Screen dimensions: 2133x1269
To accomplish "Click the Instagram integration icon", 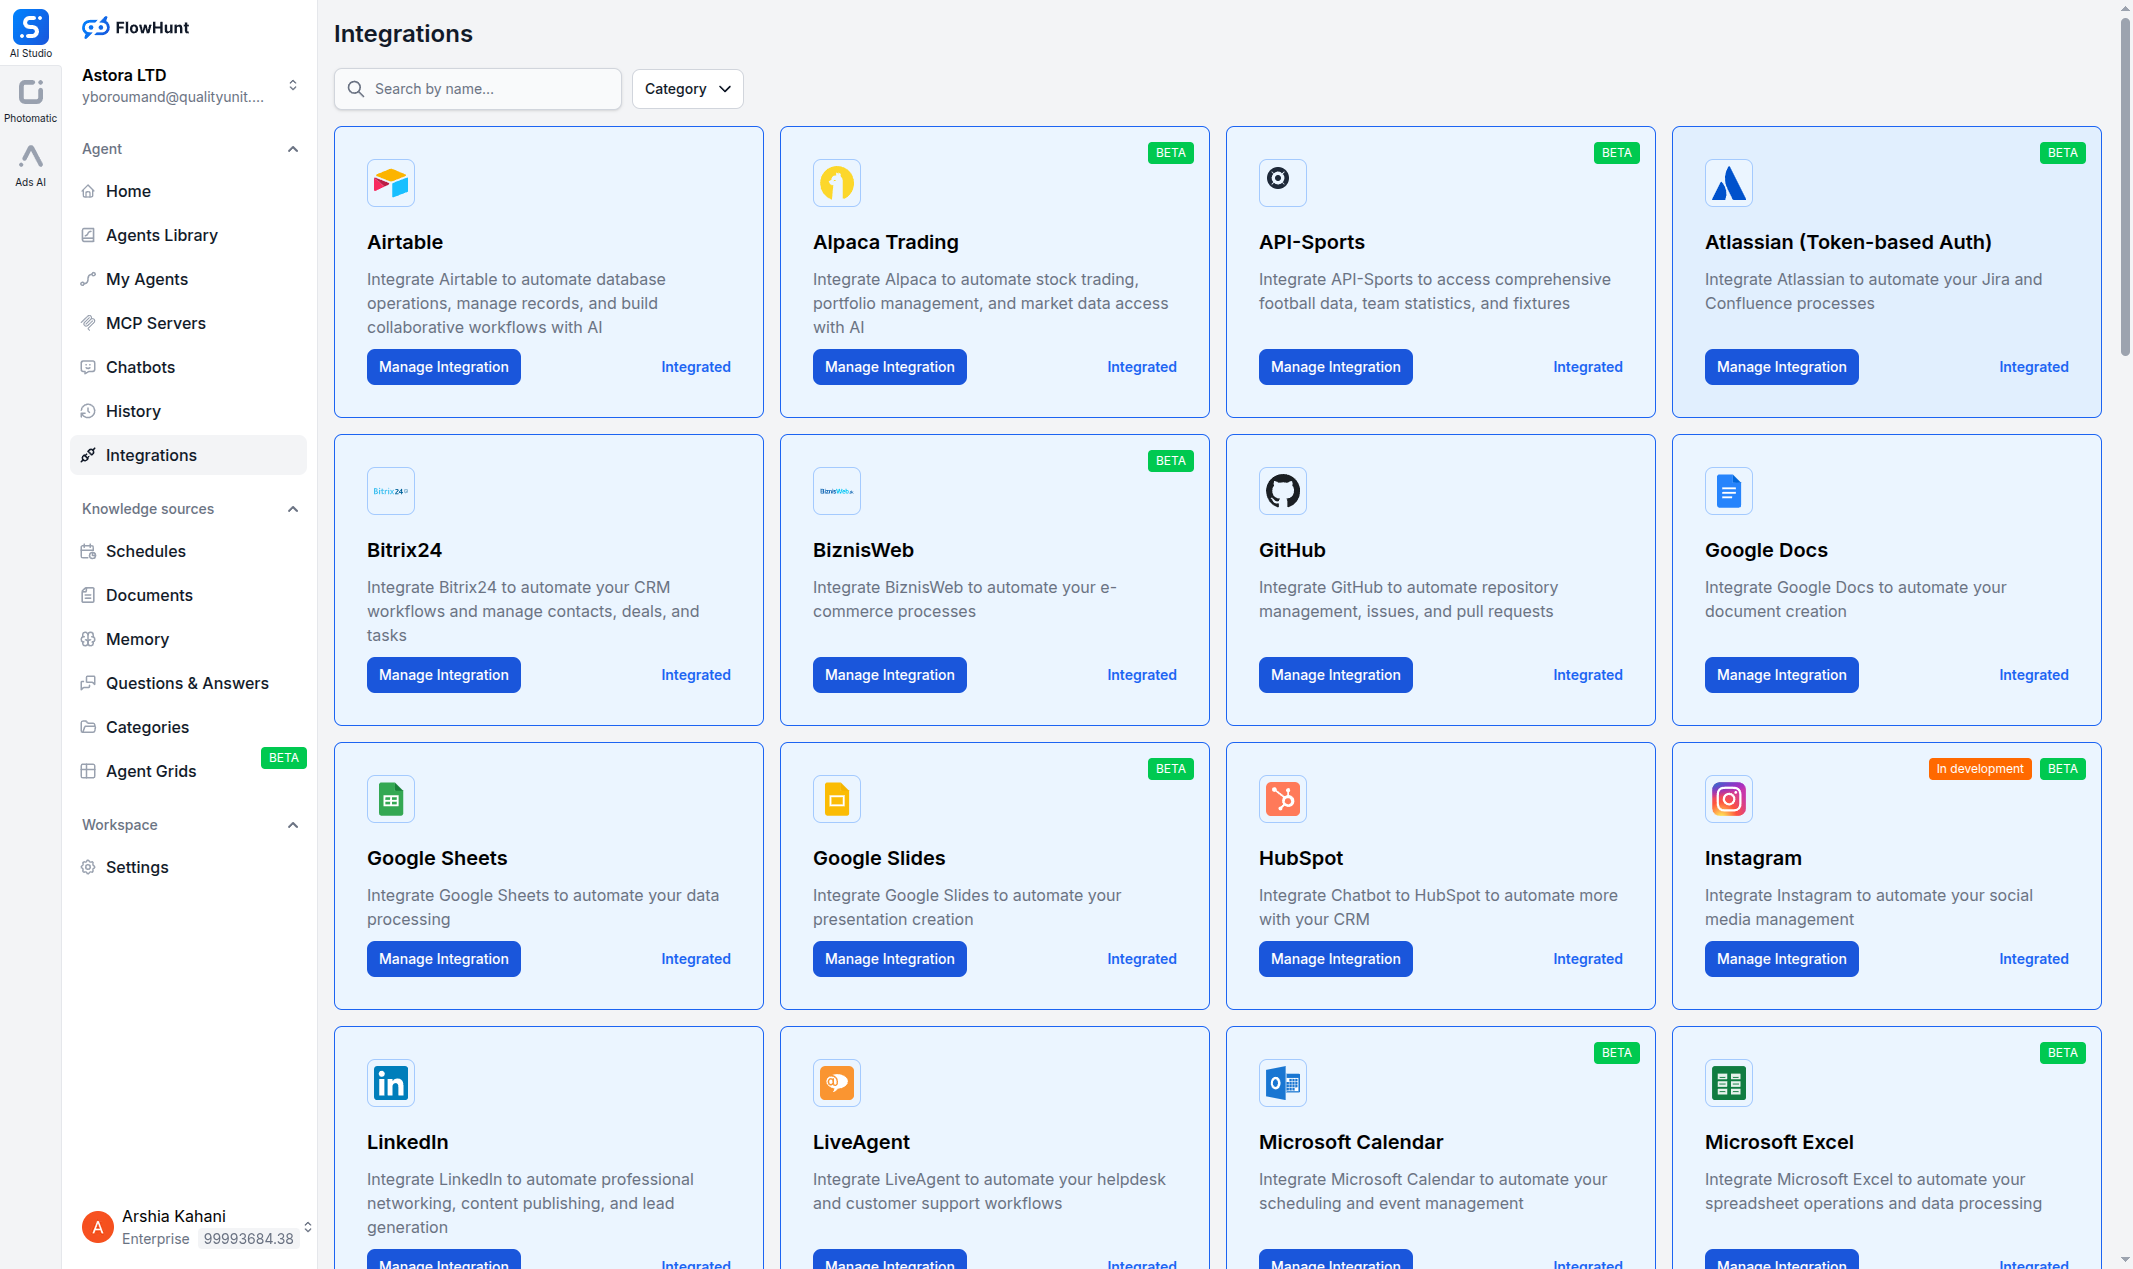I will [x=1728, y=798].
